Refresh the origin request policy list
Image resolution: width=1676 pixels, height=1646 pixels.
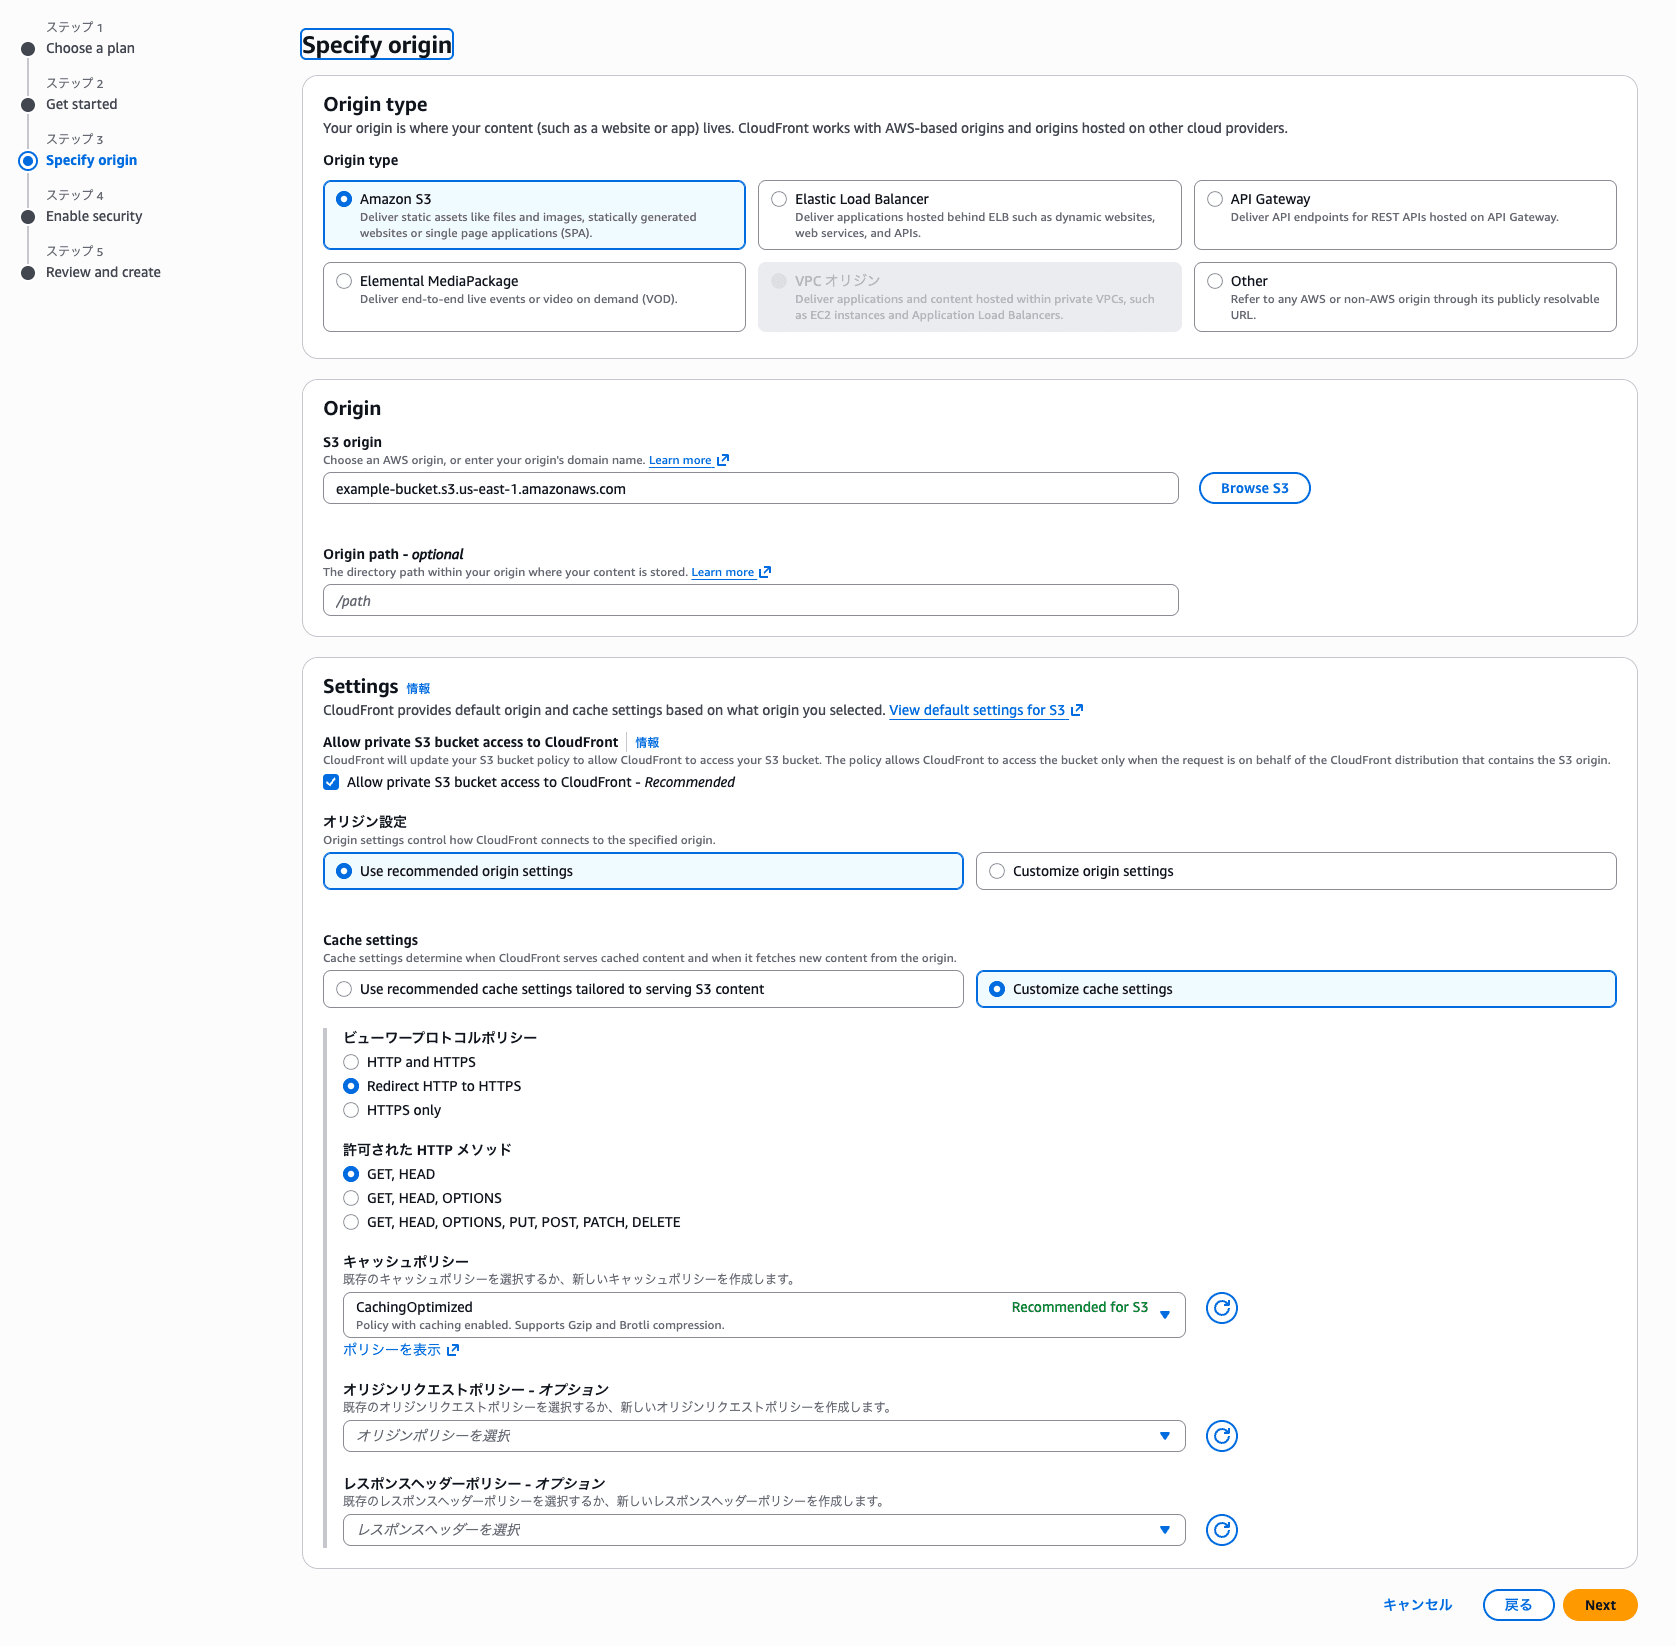(1221, 1436)
